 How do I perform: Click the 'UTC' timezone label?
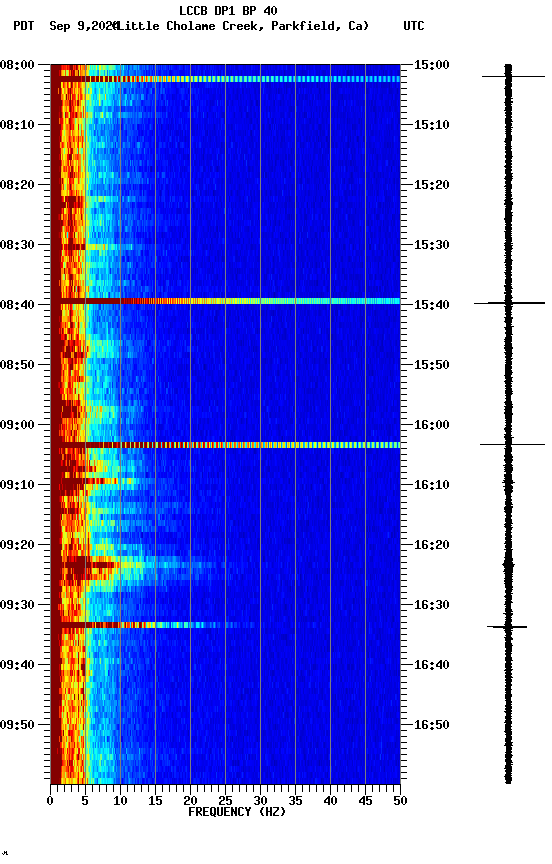click(x=414, y=26)
